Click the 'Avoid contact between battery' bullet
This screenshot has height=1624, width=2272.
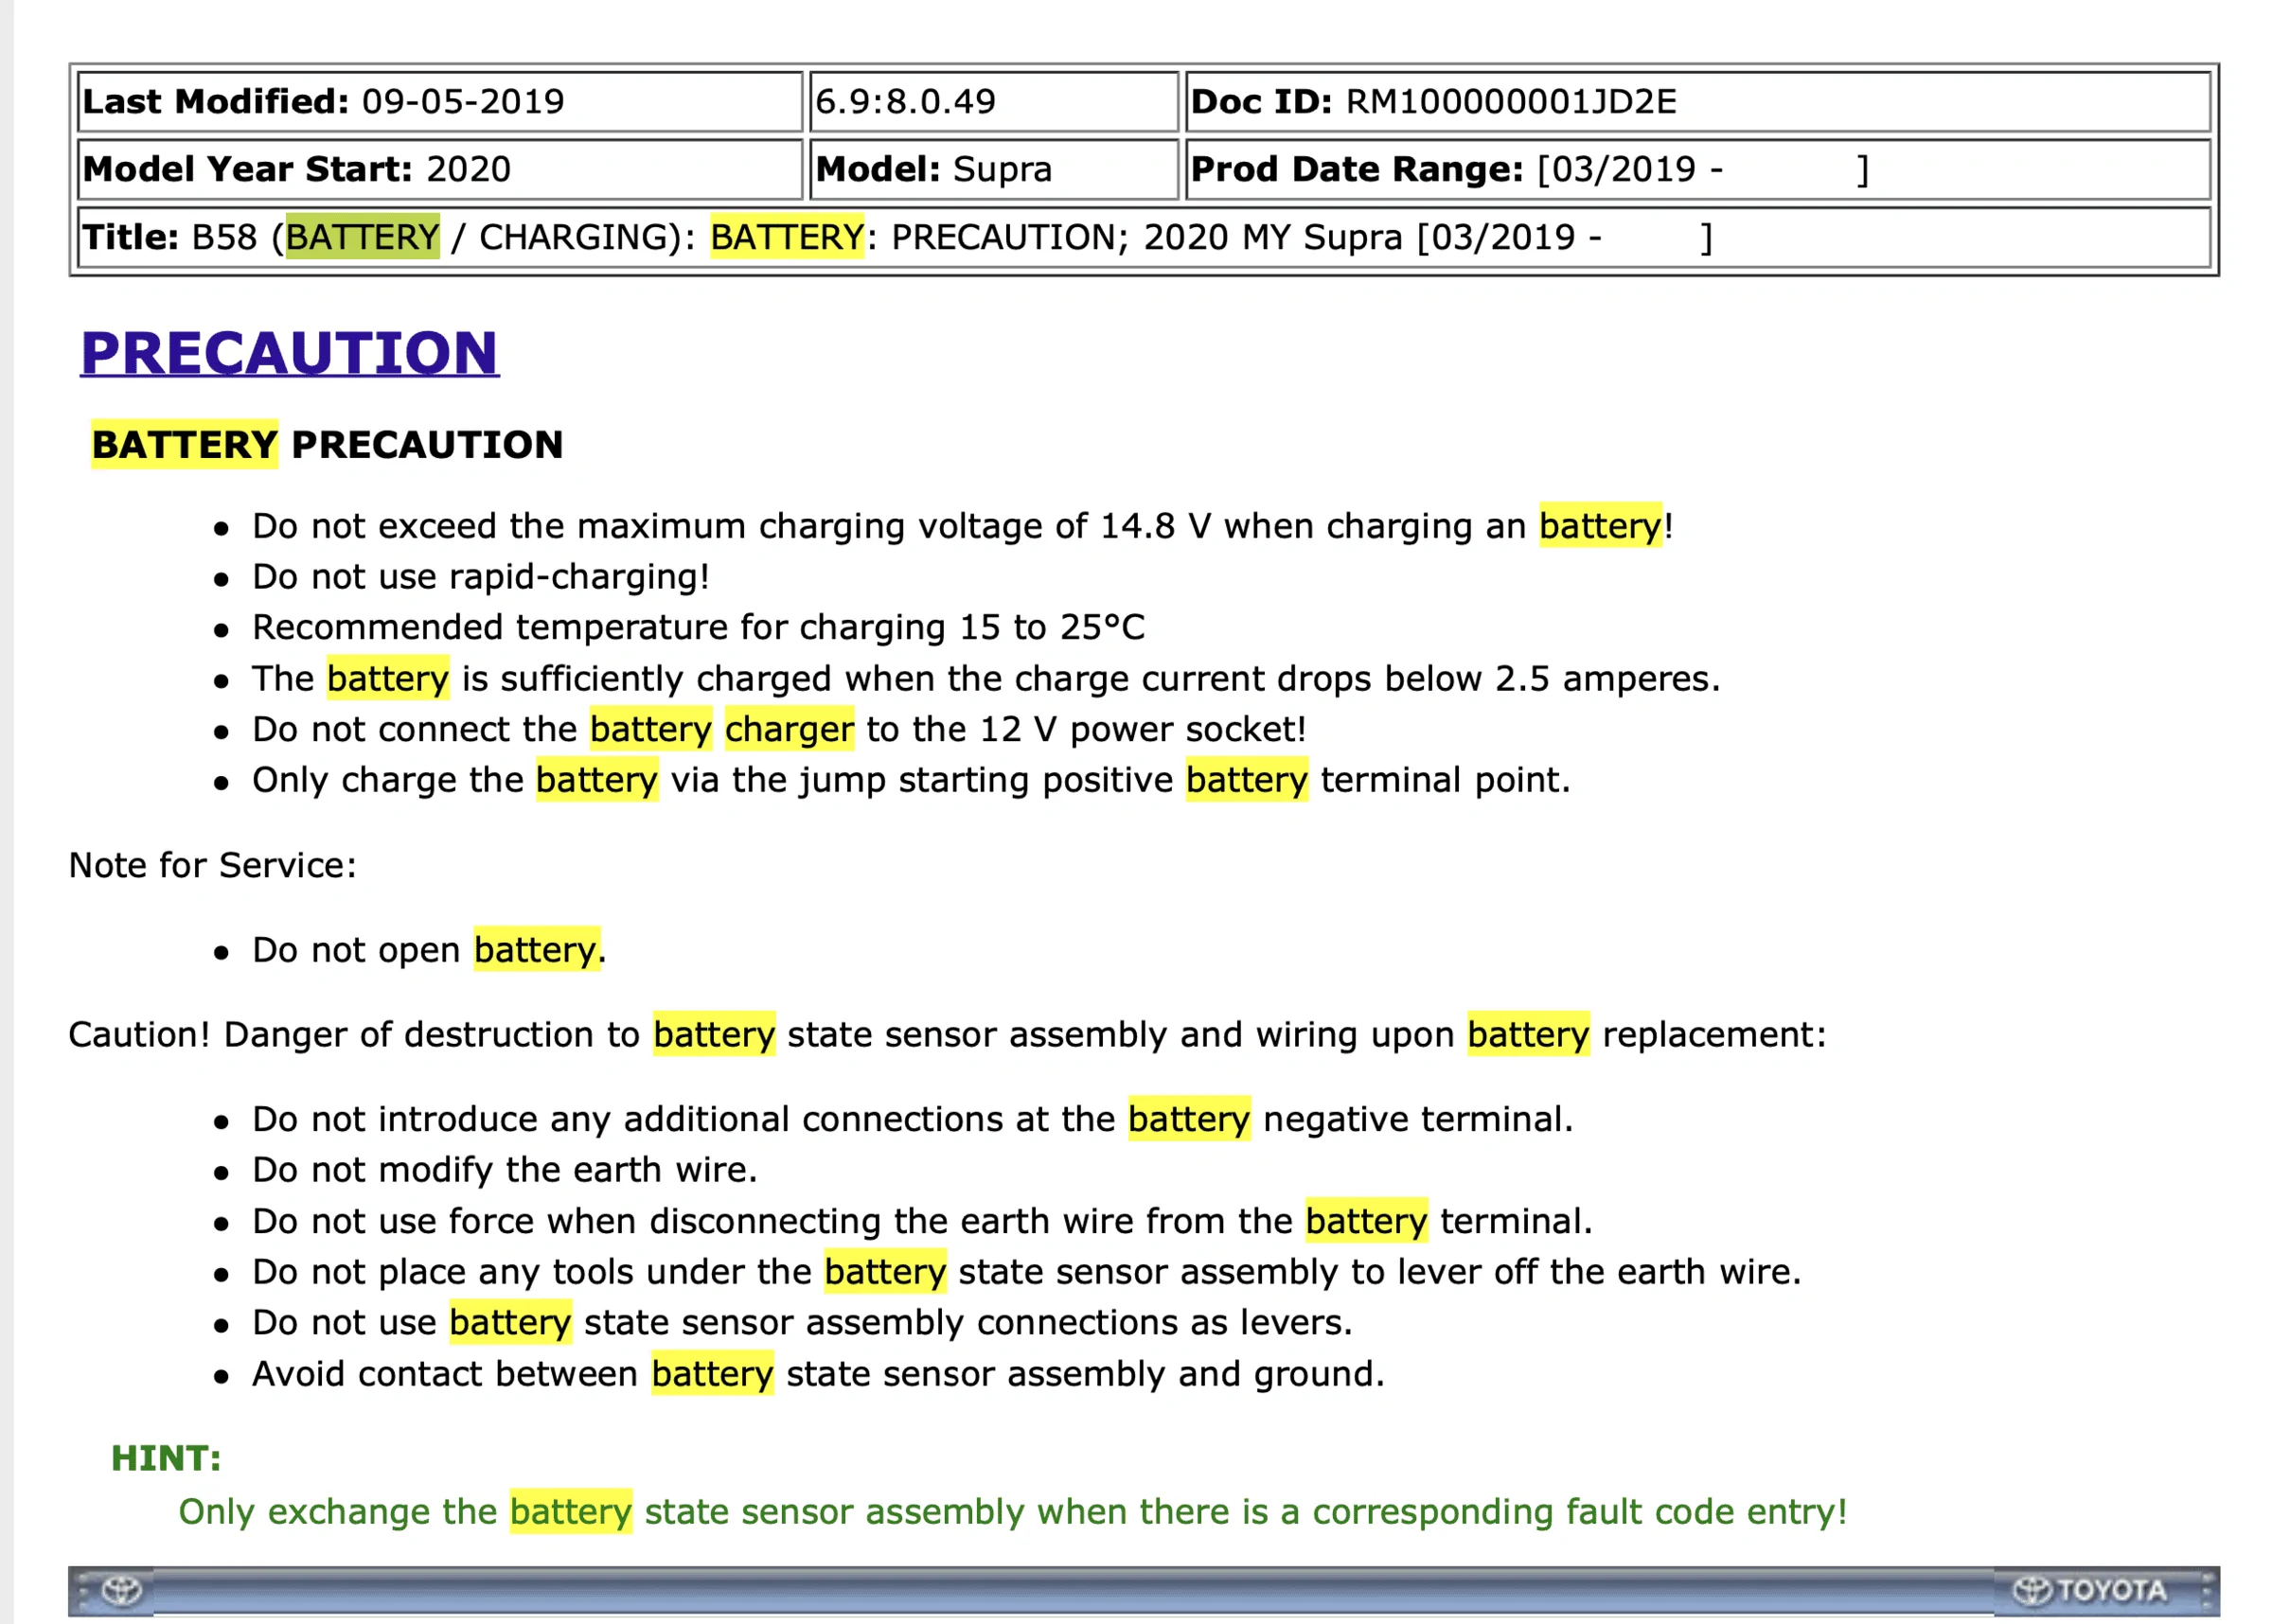point(819,1374)
